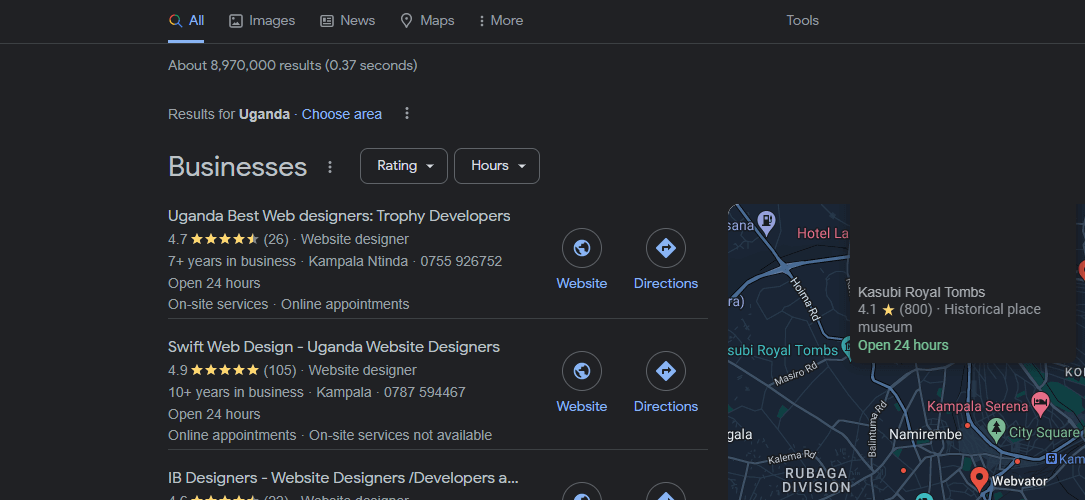Click the Directions icon for Swift Web Design
Viewport: 1085px width, 500px height.
pyautogui.click(x=666, y=371)
